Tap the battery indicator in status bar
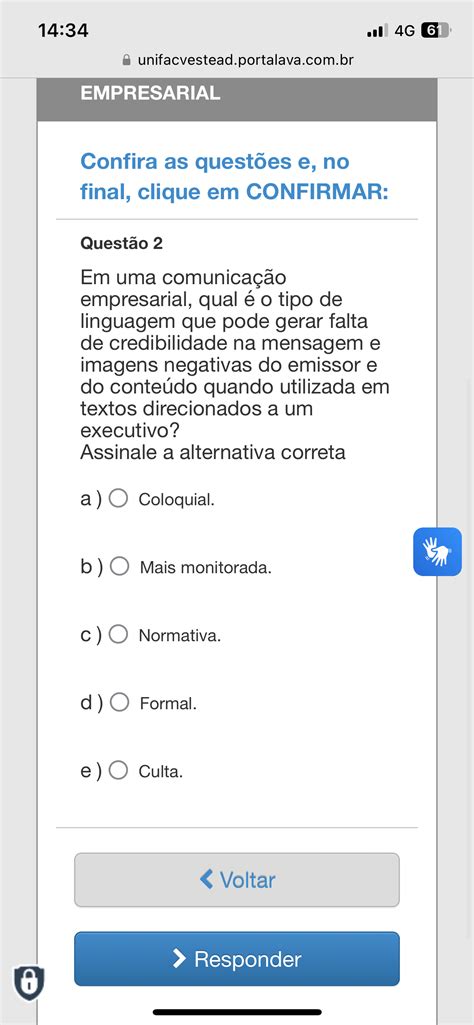 point(436,30)
